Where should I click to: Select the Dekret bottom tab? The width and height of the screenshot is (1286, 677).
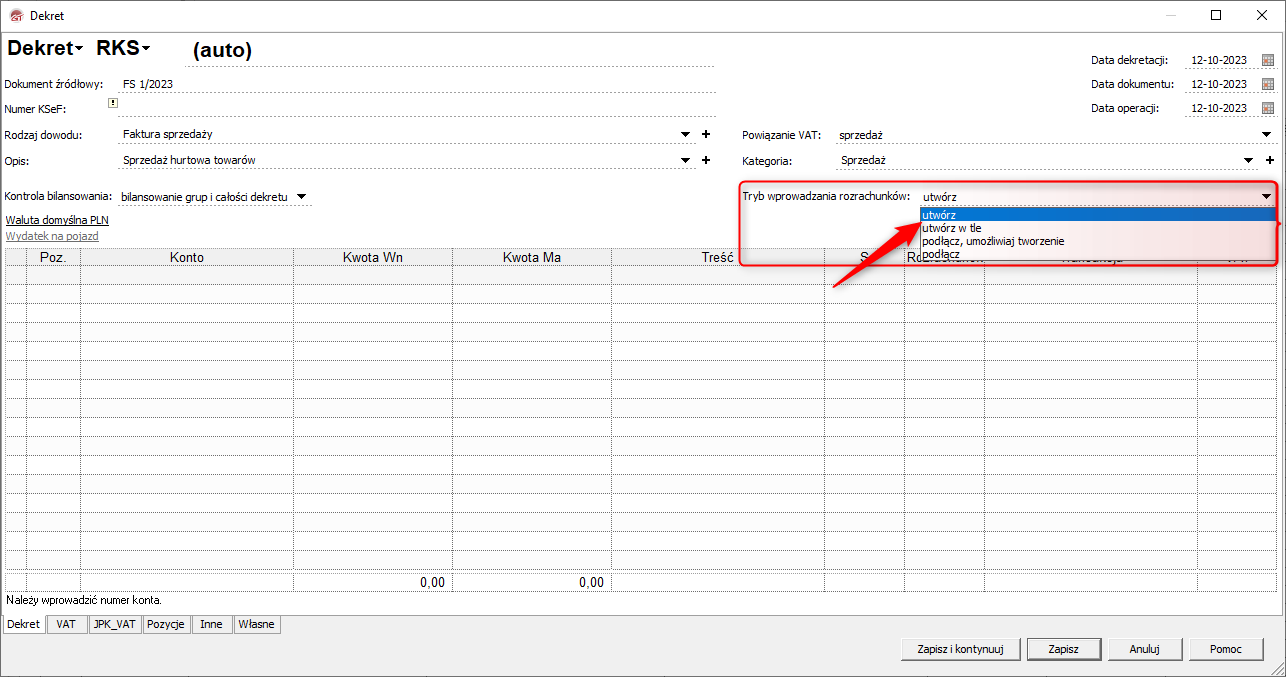tap(23, 624)
